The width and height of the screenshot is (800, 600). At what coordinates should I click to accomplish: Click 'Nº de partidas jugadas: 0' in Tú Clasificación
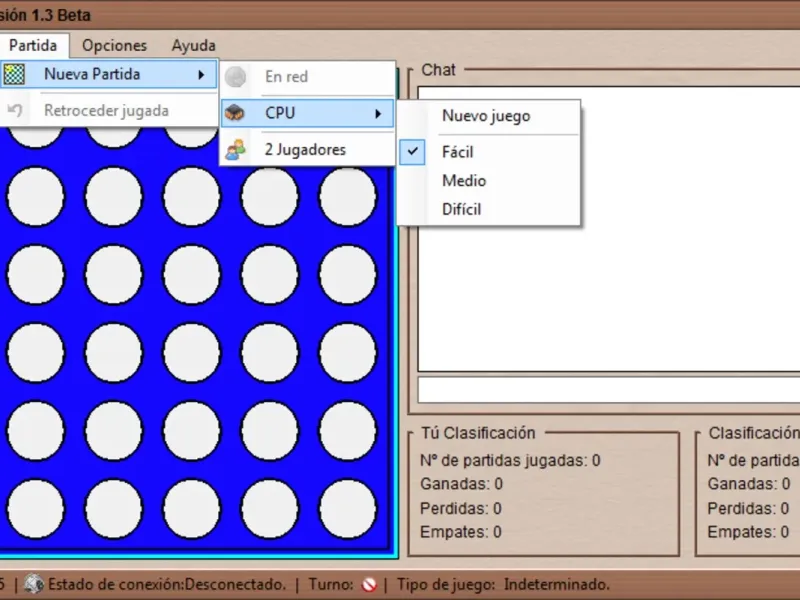point(510,461)
